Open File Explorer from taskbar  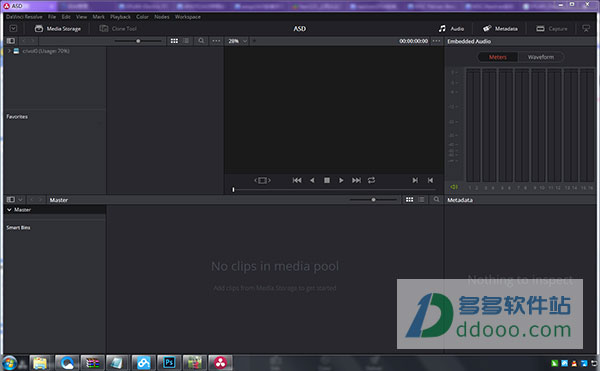click(40, 363)
